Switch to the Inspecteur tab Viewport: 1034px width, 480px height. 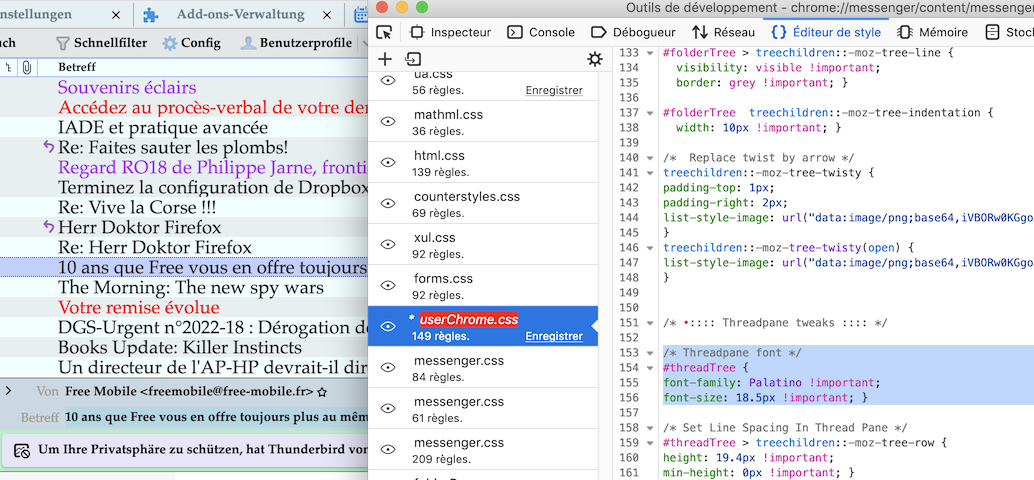coord(450,32)
